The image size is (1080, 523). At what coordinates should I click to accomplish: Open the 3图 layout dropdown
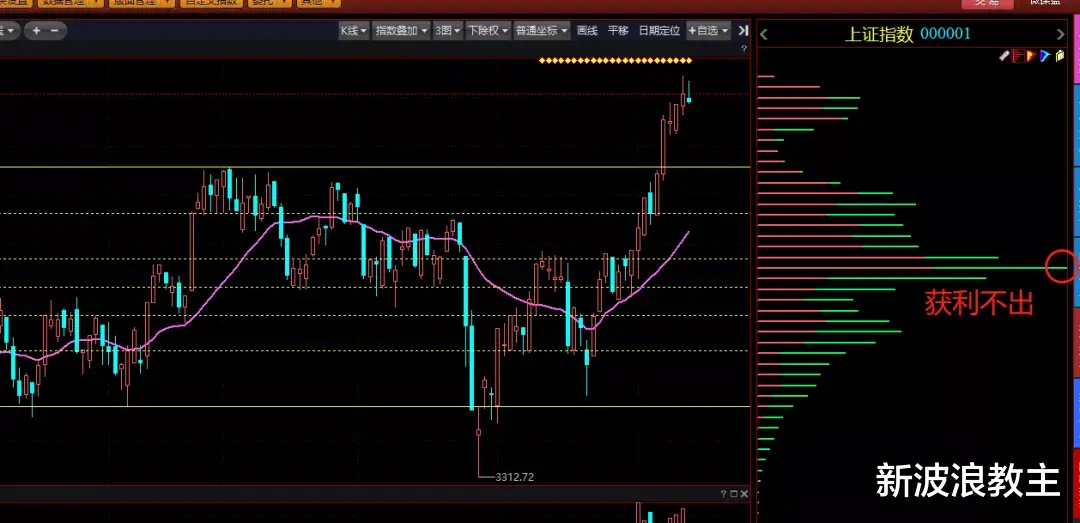click(448, 30)
